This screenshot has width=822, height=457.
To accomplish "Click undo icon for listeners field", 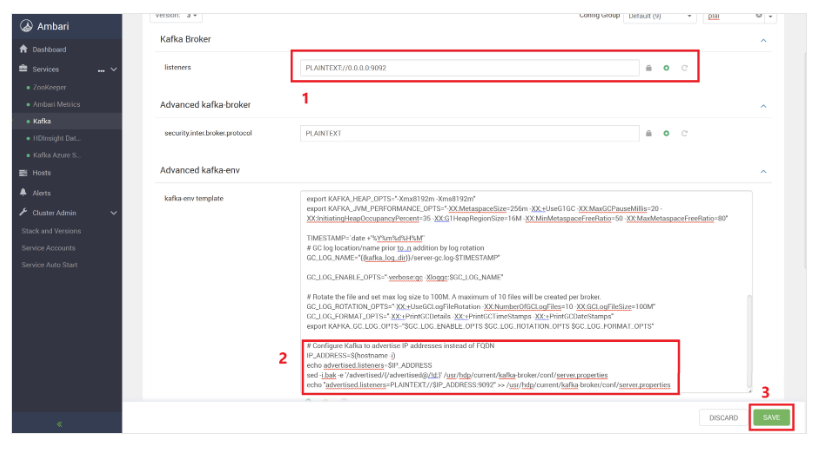I will (684, 68).
